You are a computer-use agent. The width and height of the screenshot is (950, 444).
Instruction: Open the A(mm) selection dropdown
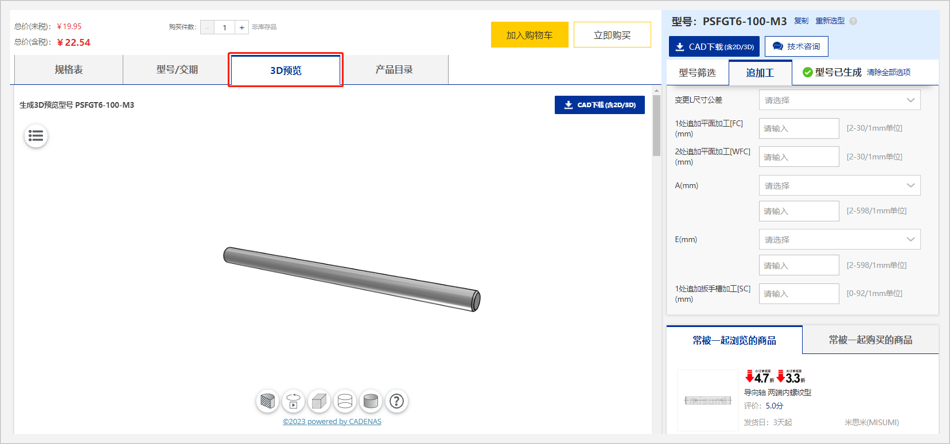click(839, 185)
